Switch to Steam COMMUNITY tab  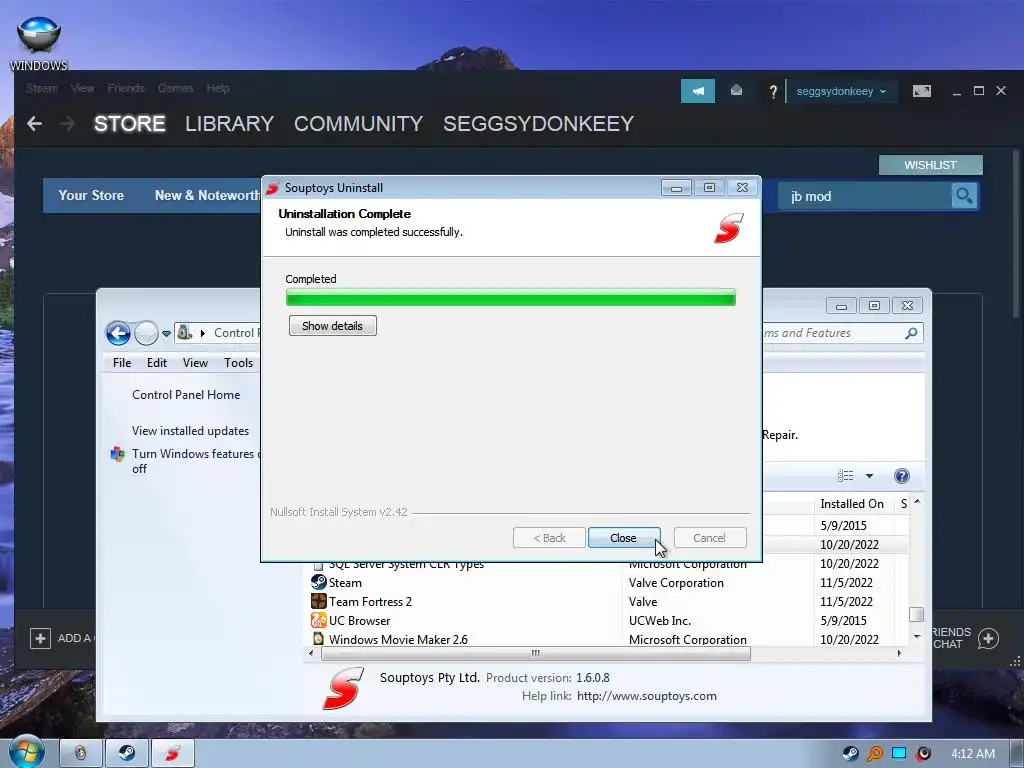pos(359,123)
